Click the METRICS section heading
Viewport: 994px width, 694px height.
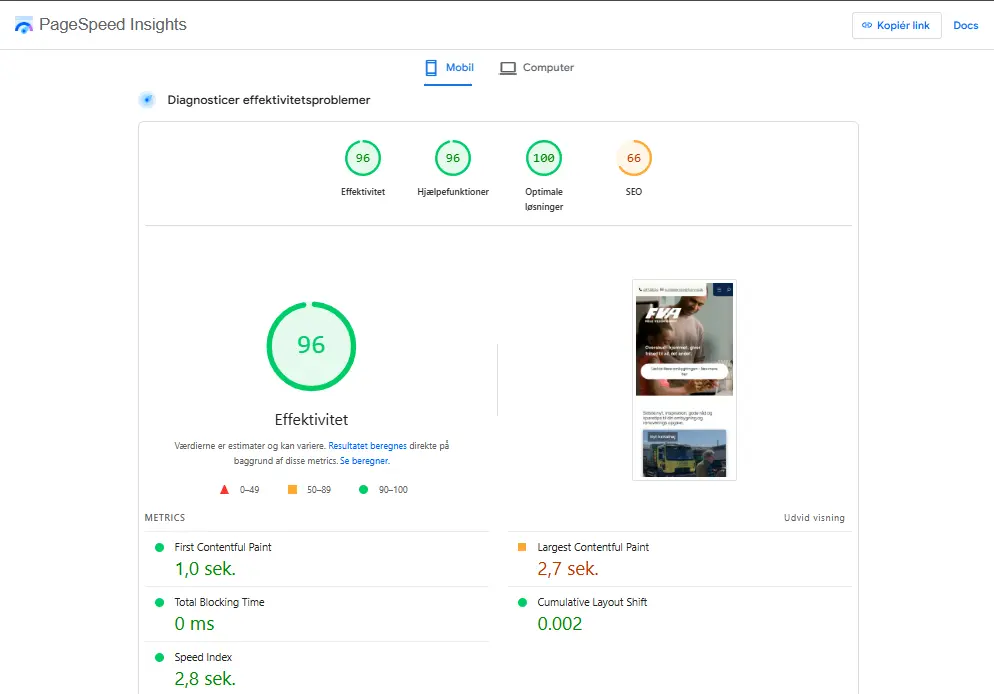point(165,518)
